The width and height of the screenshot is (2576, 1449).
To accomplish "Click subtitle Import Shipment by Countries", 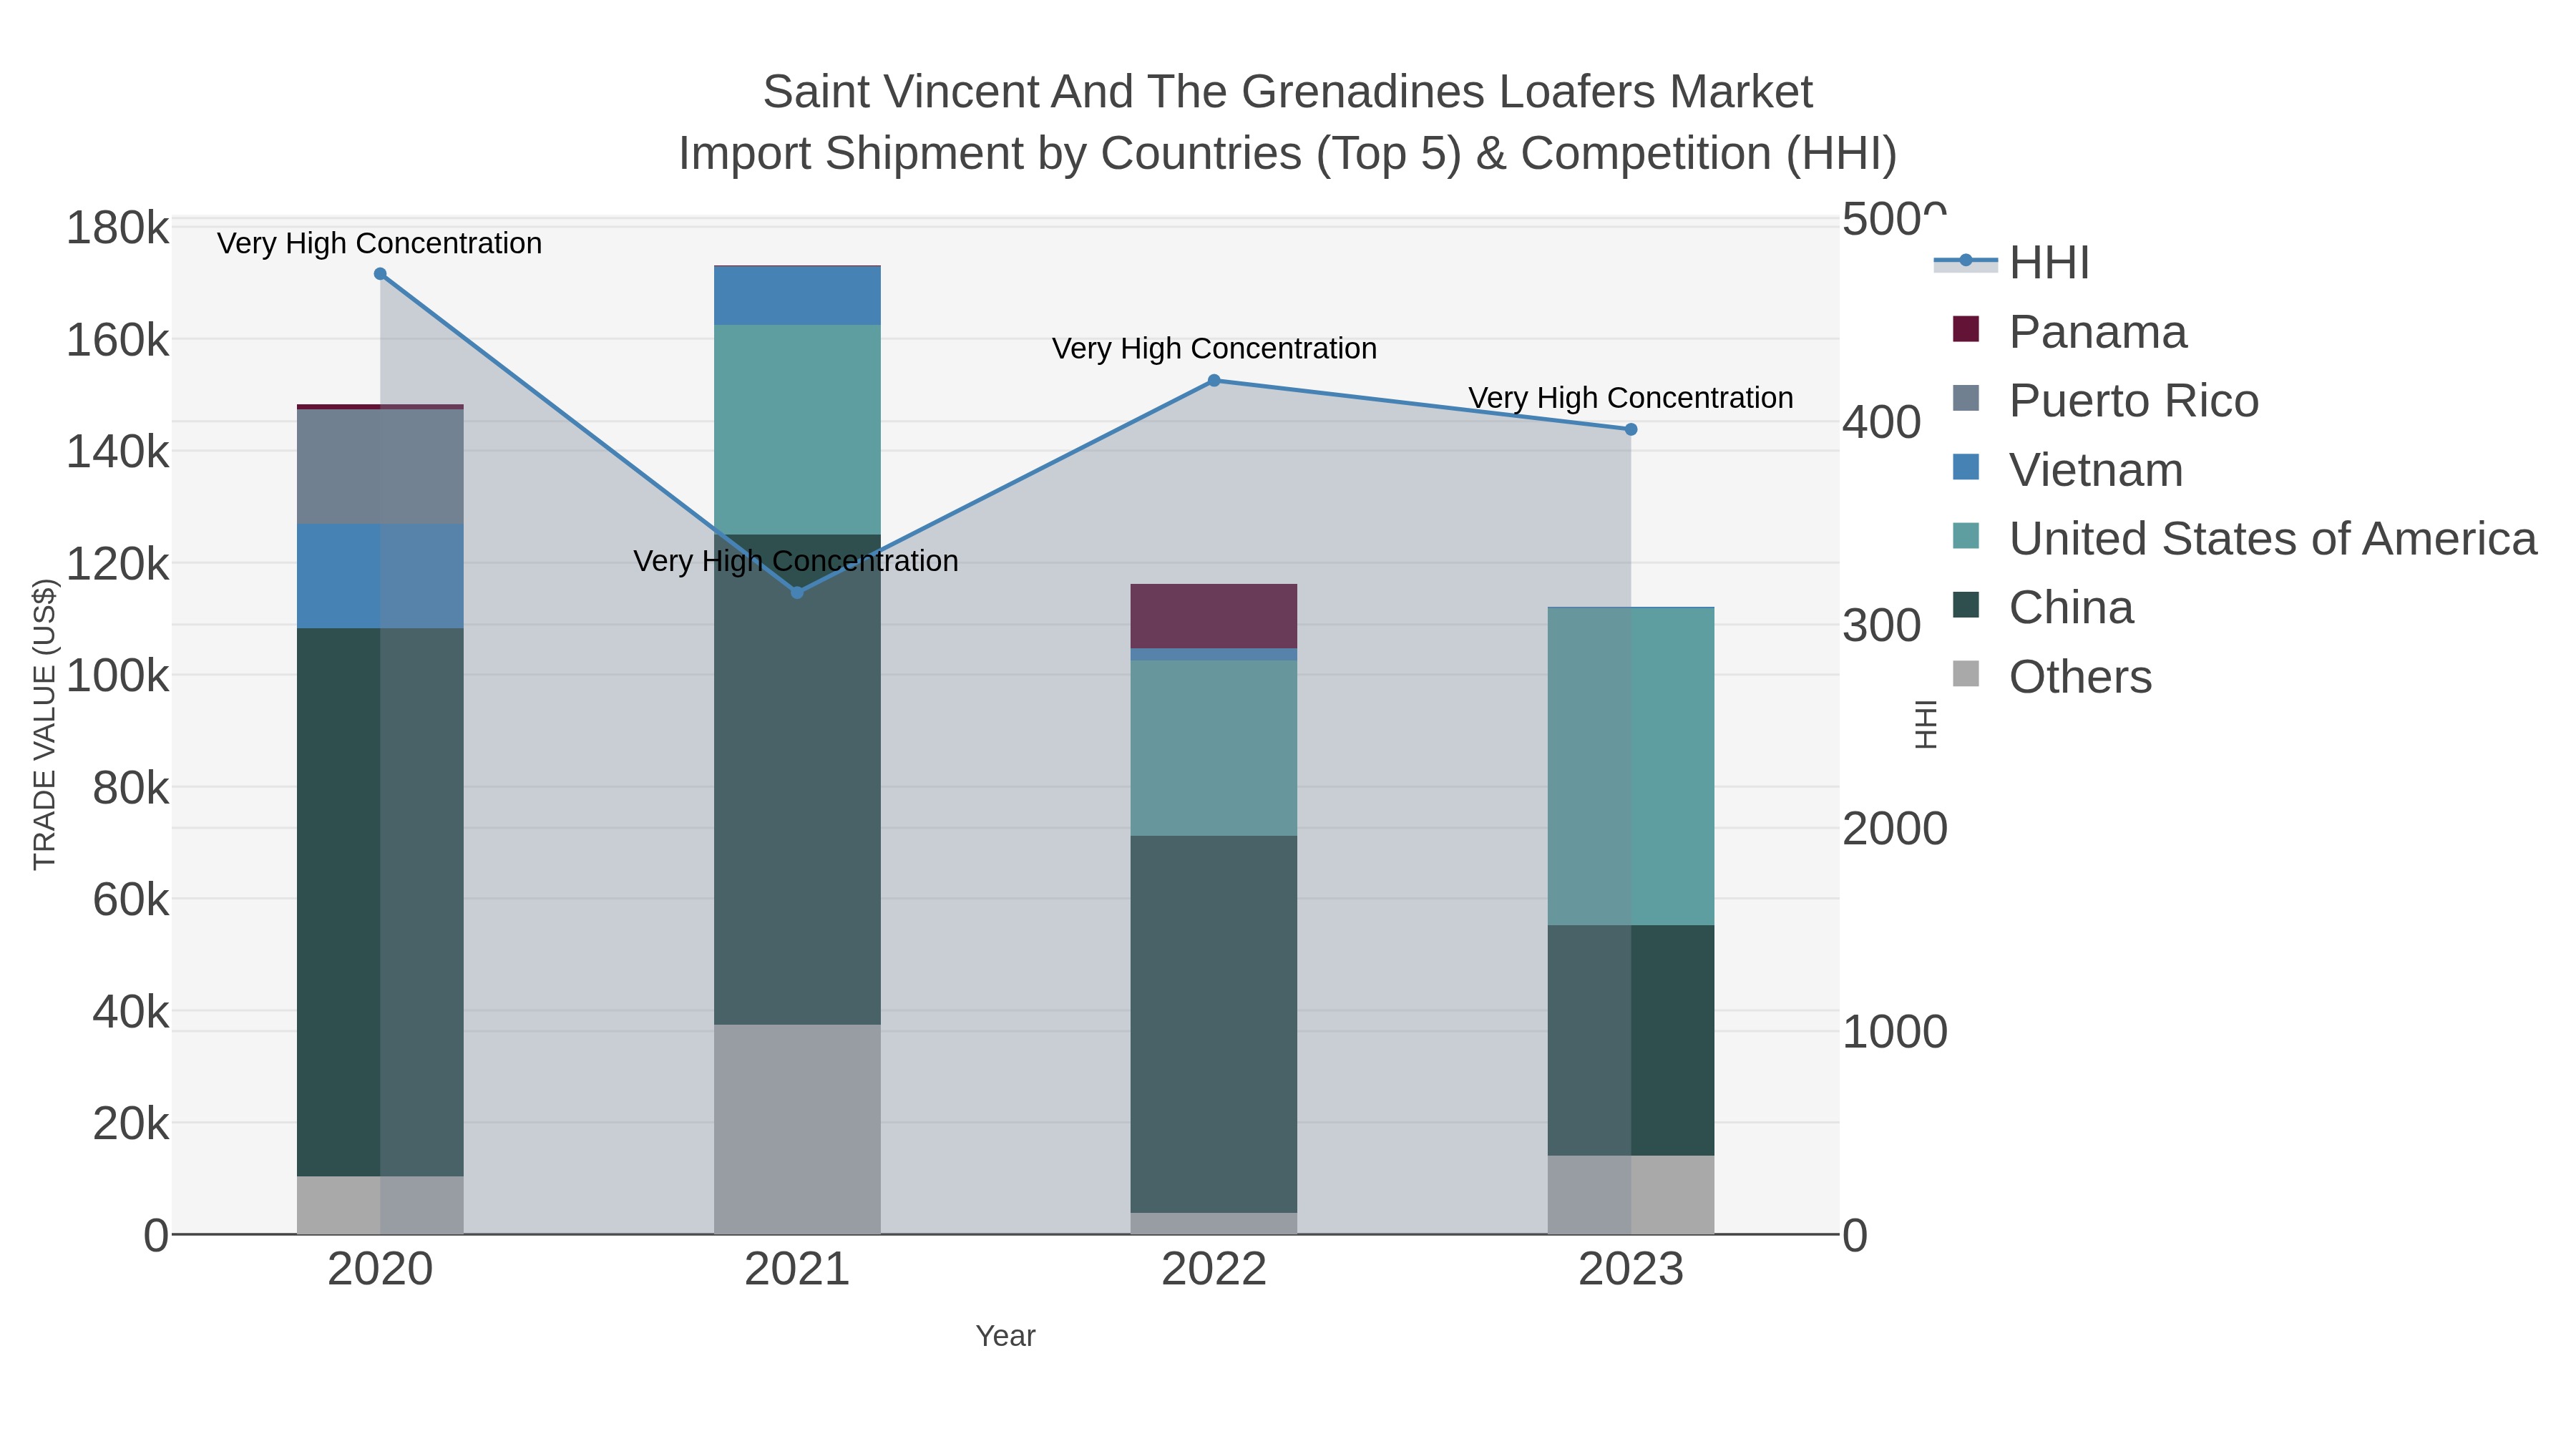I will (x=1288, y=154).
